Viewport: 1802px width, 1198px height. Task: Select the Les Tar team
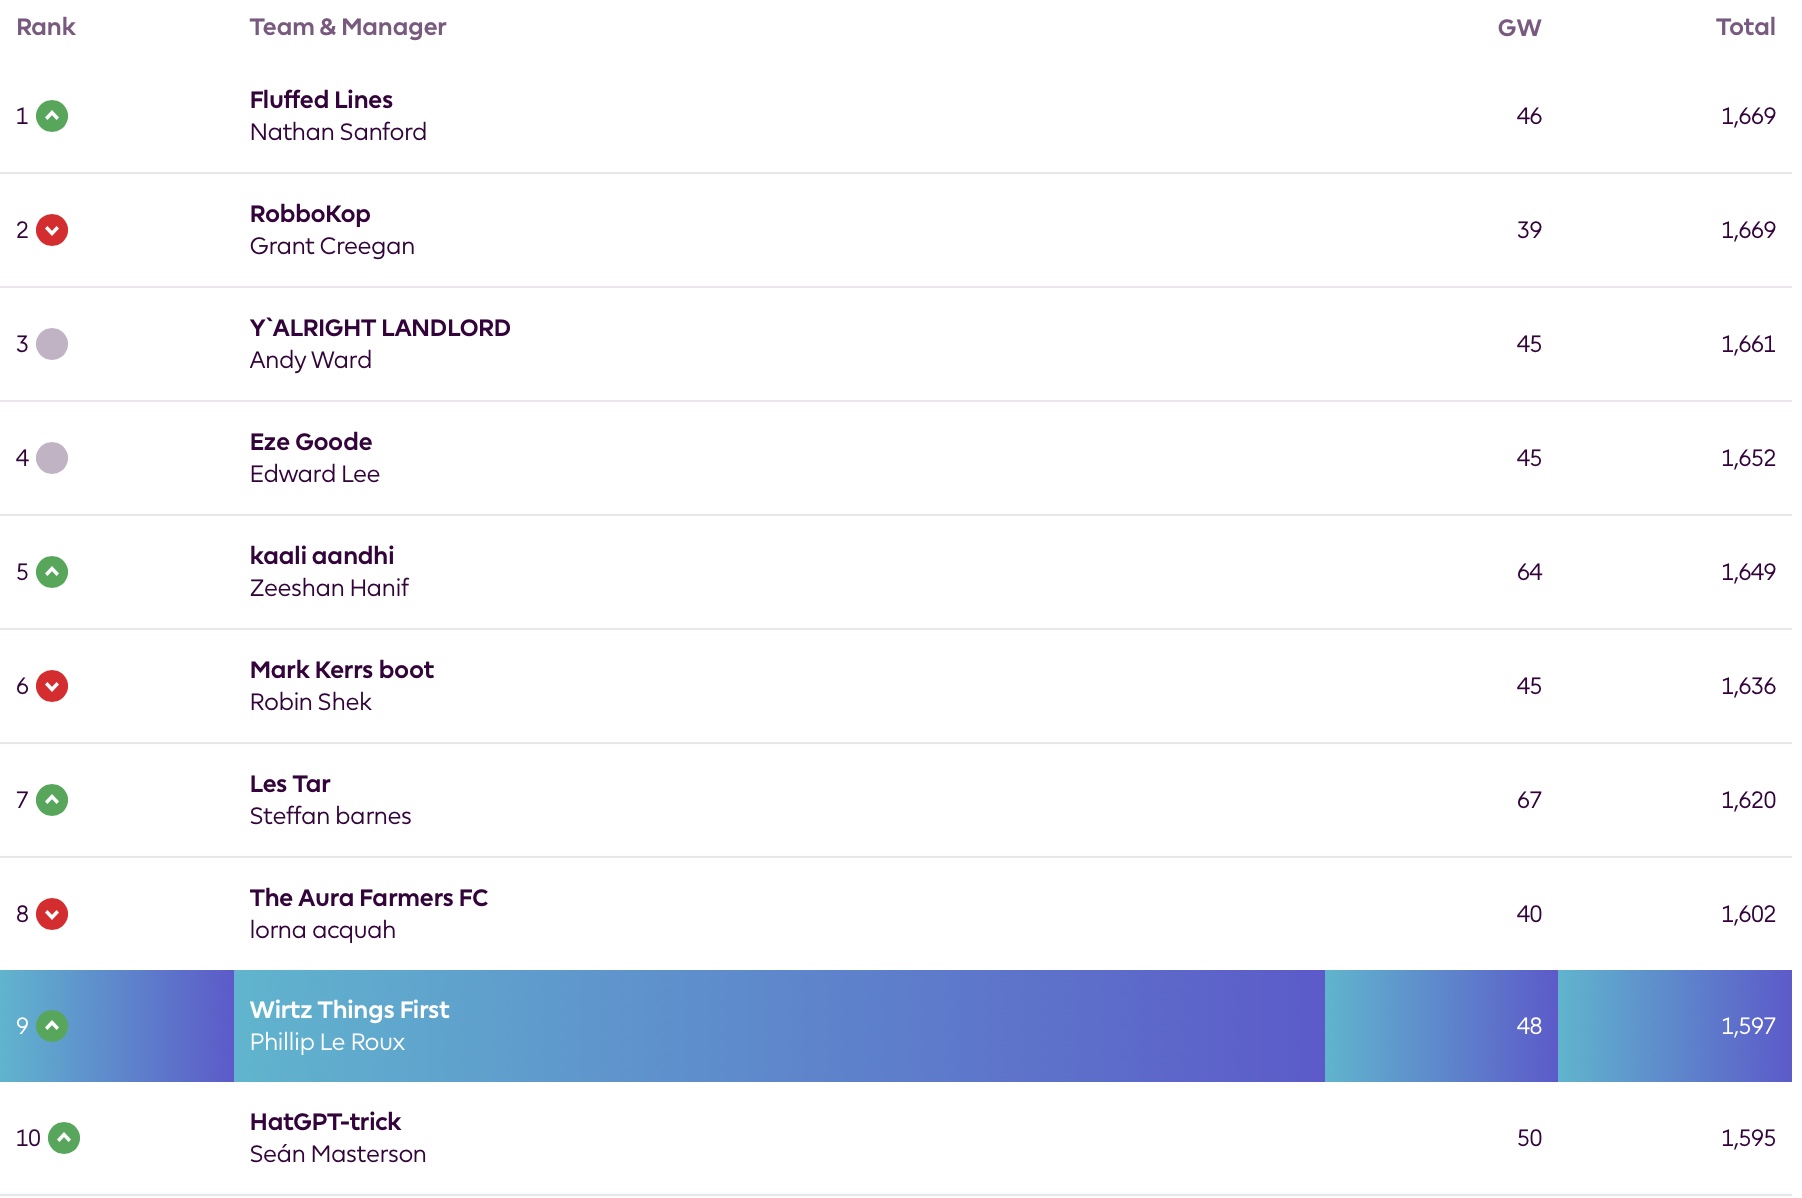[290, 784]
